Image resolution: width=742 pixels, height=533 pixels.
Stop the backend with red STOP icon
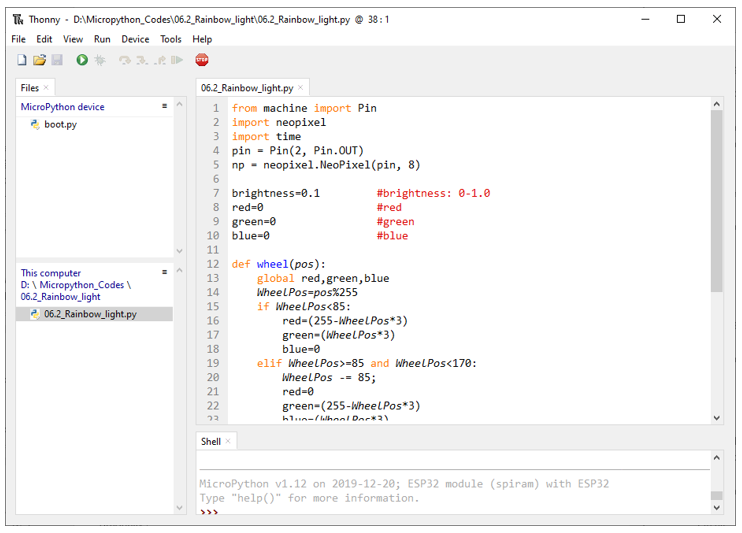(202, 60)
